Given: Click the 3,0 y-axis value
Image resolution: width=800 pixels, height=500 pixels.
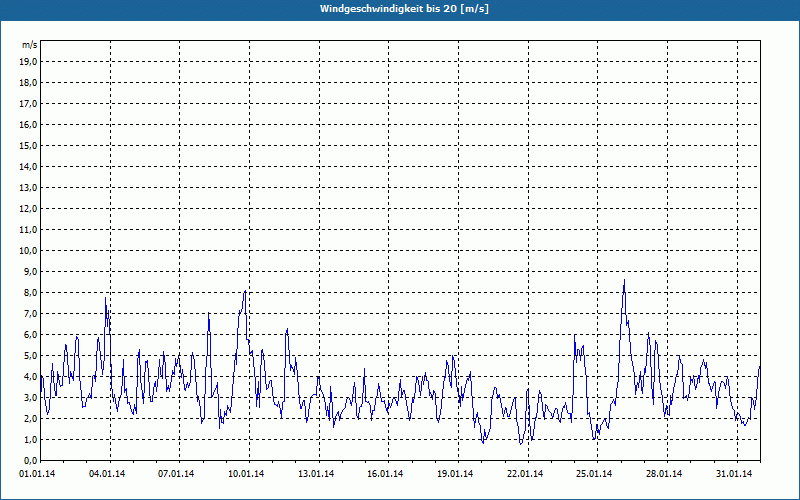Looking at the screenshot, I should (x=30, y=397).
